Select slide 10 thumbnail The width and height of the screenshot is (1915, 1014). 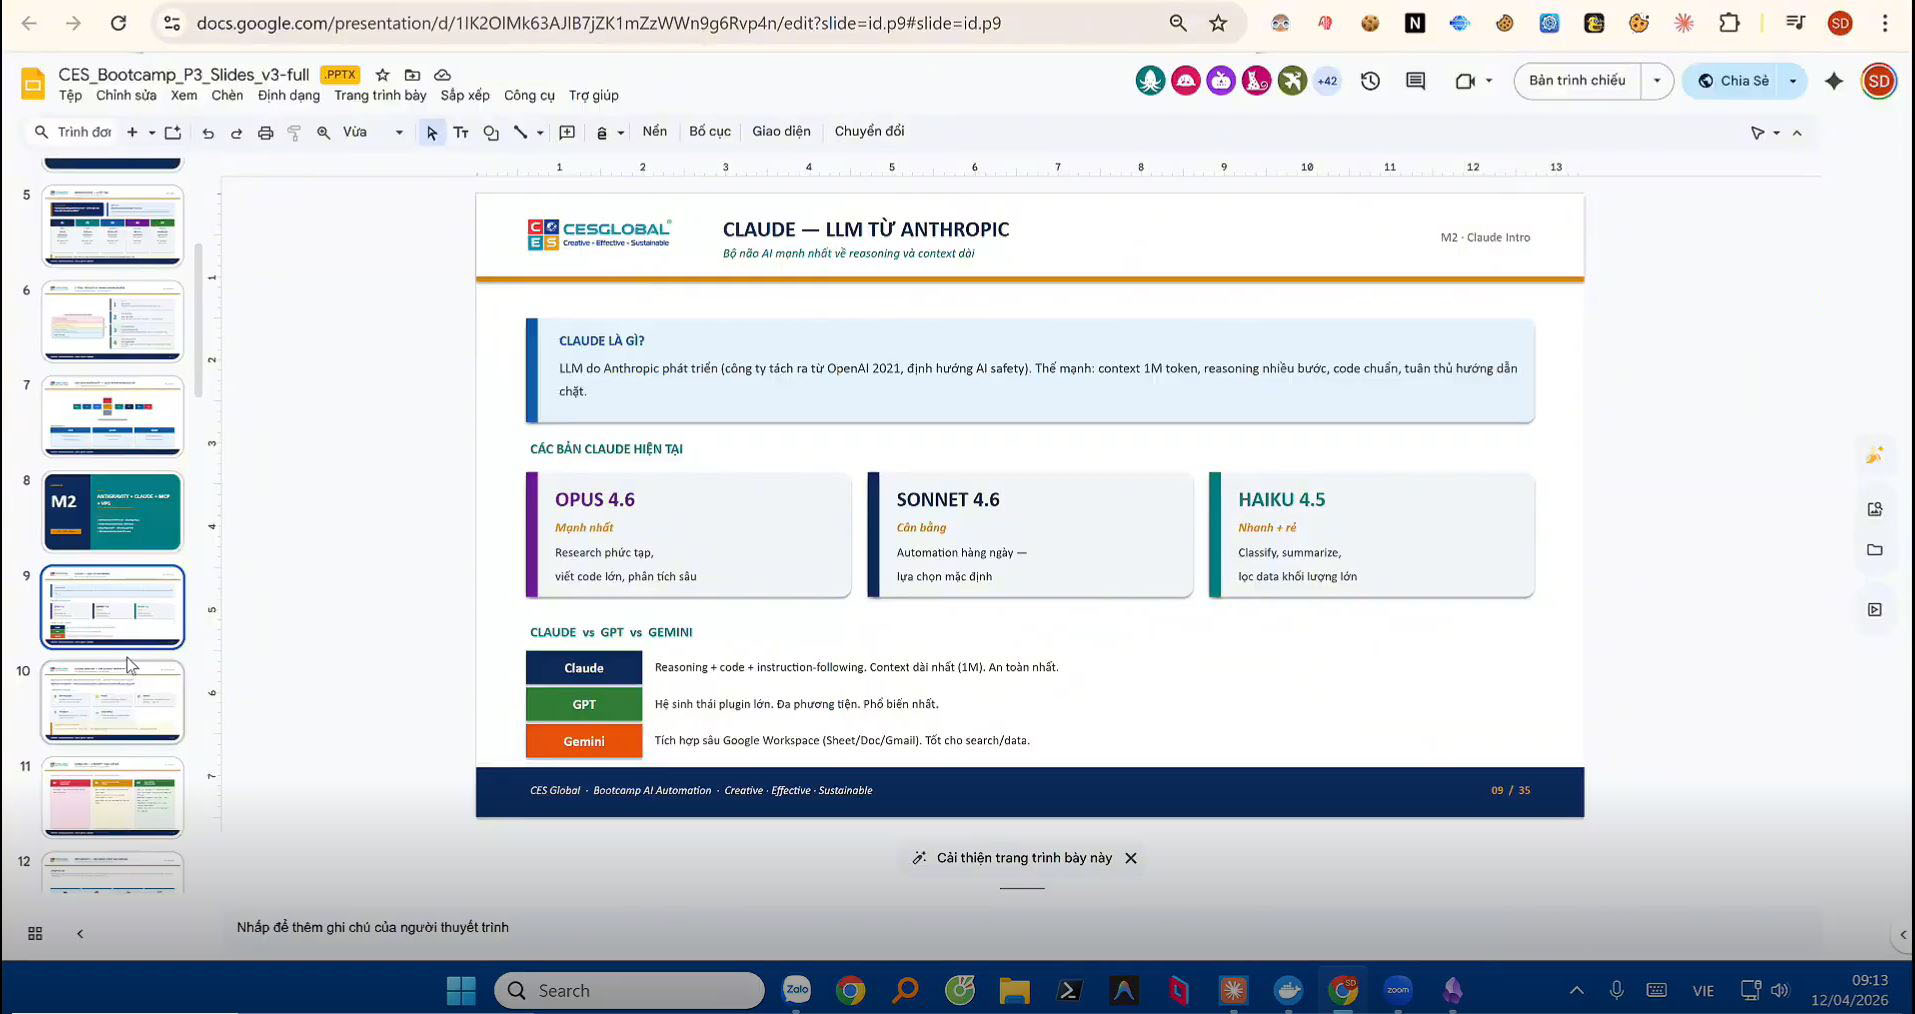coord(112,702)
